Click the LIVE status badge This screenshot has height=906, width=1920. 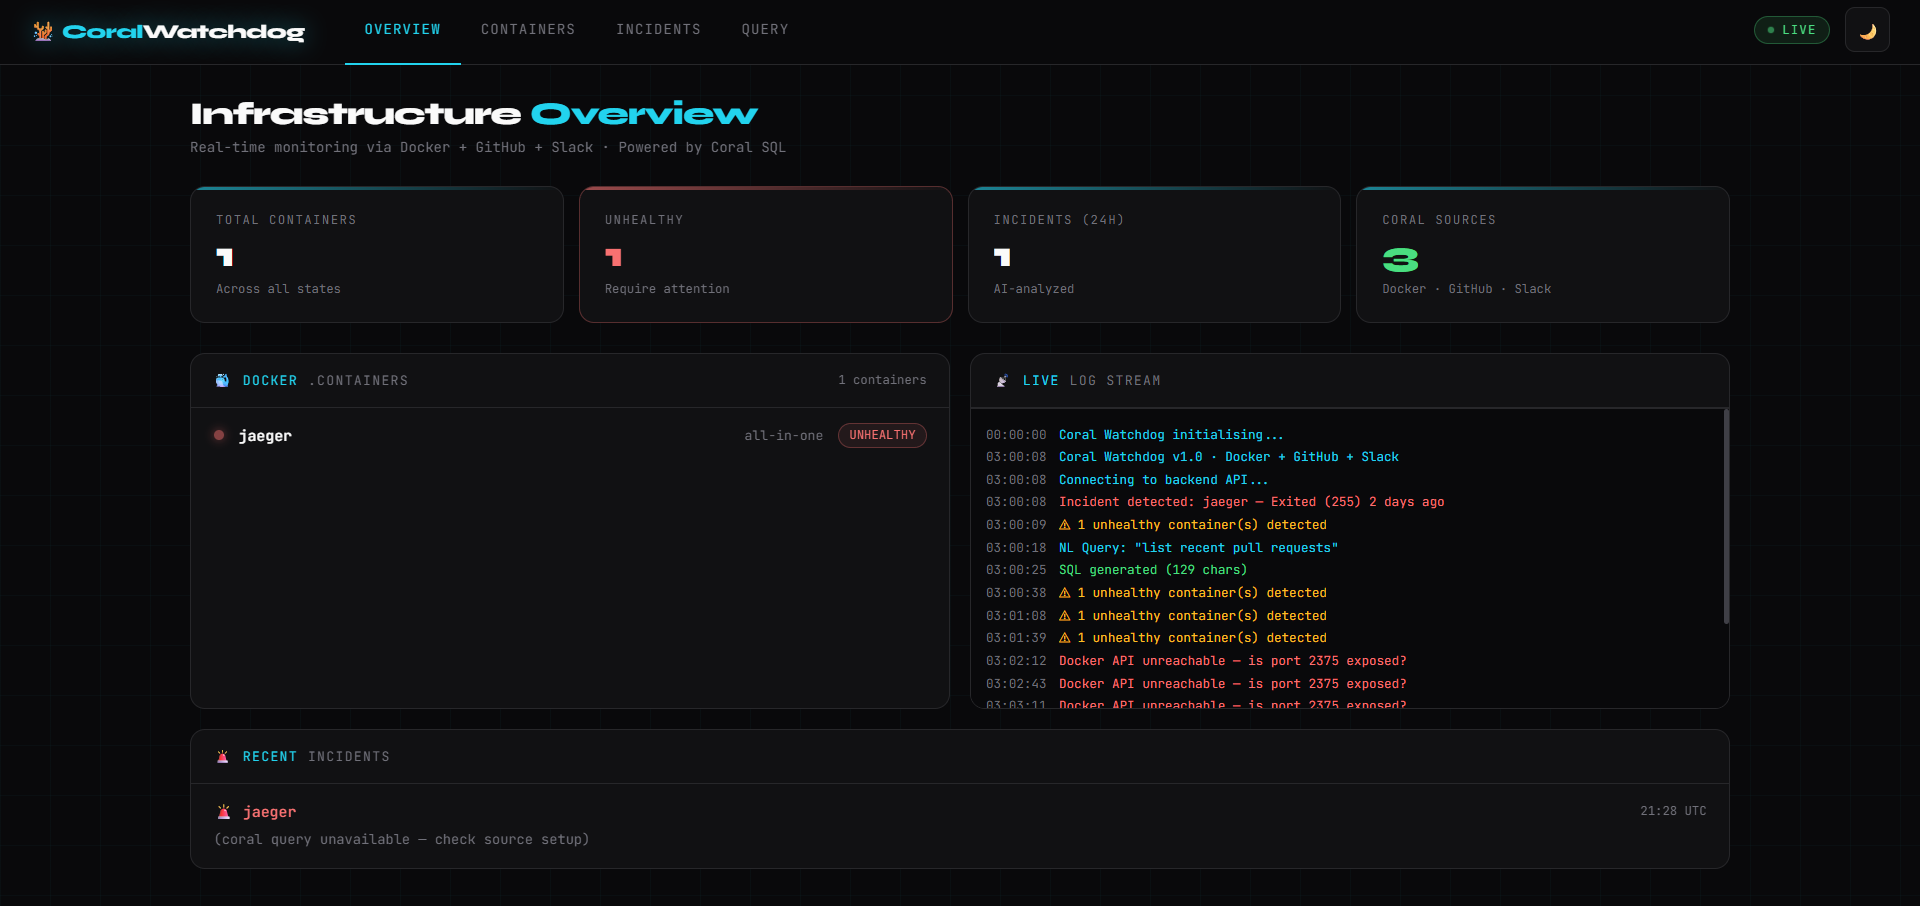click(x=1791, y=30)
